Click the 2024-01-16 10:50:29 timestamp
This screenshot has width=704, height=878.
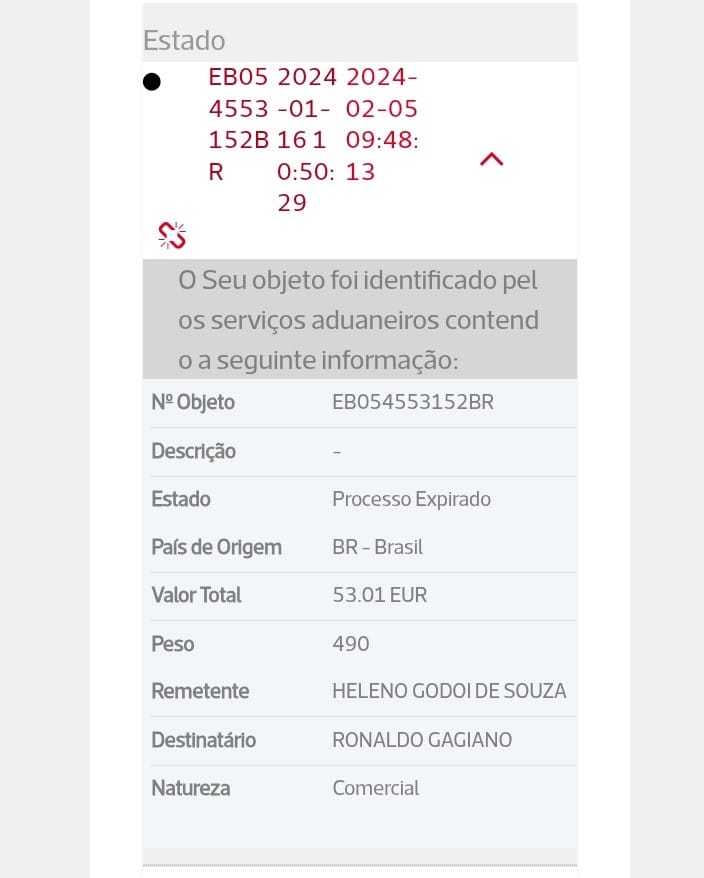tap(306, 140)
